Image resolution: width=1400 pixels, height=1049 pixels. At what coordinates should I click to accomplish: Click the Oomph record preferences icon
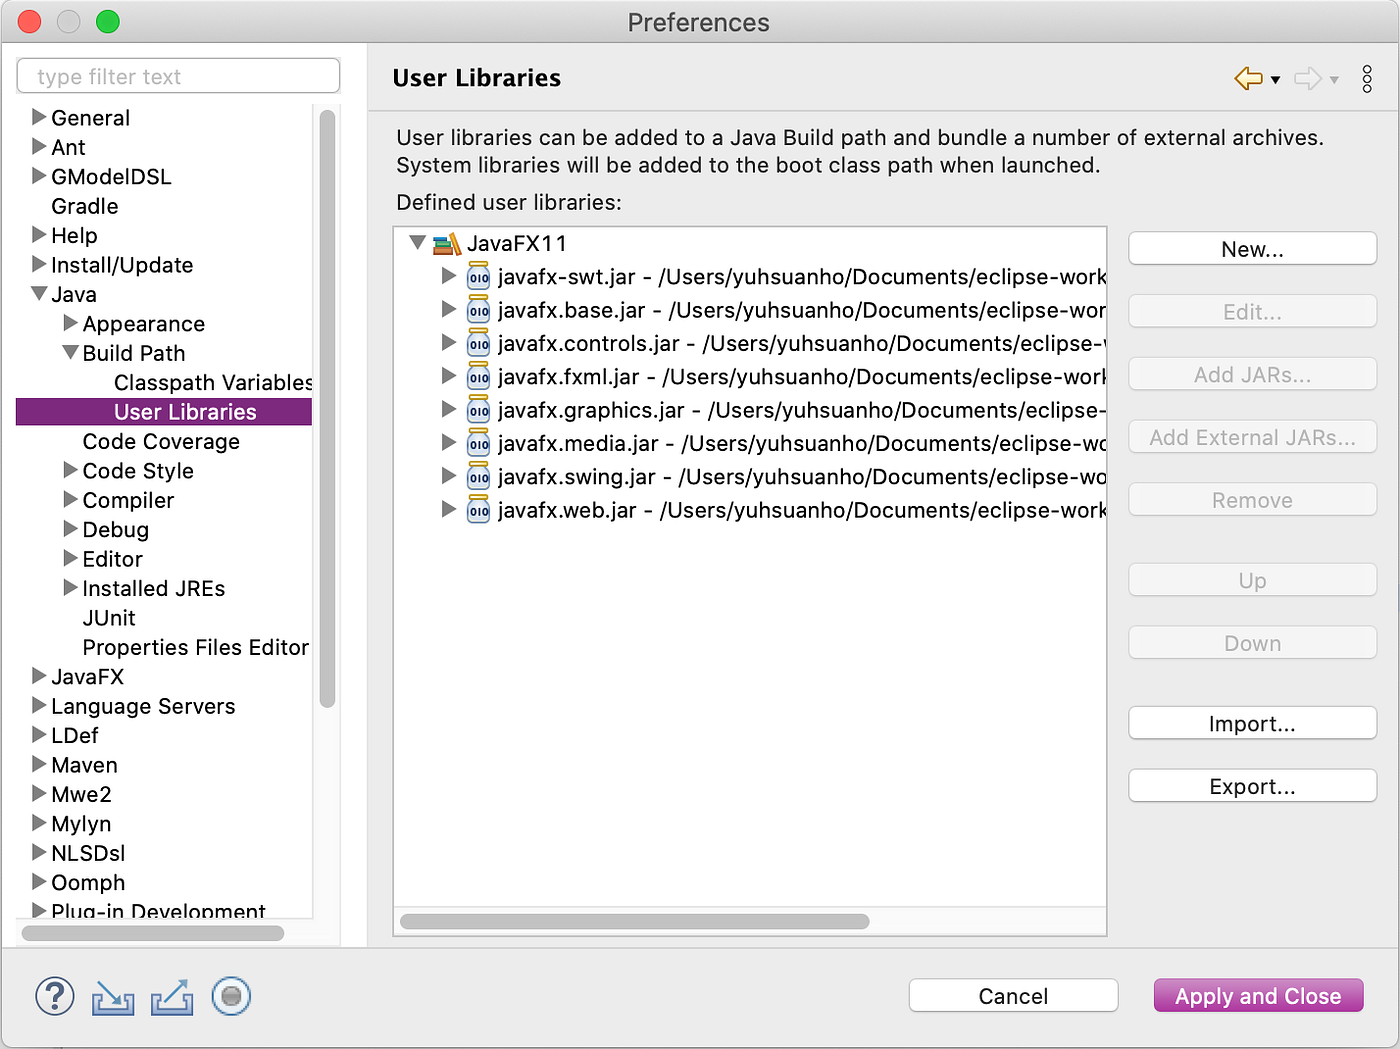pyautogui.click(x=231, y=996)
